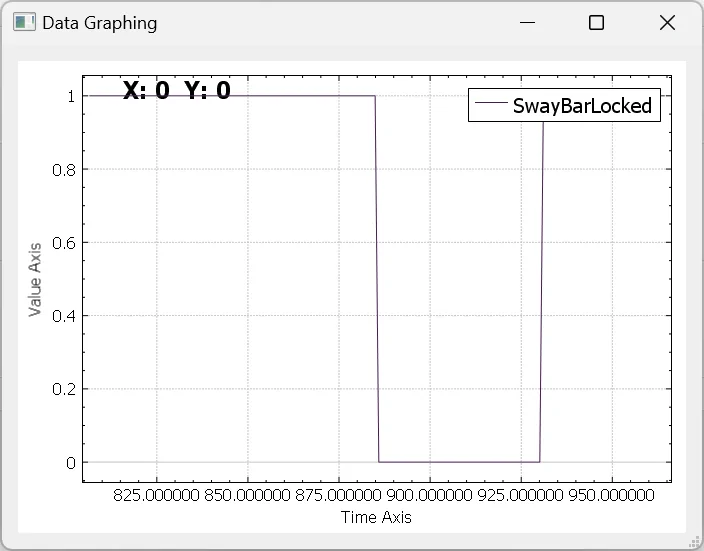This screenshot has height=551, width=704.
Task: Click the Data Graphing title text
Action: pyautogui.click(x=100, y=23)
